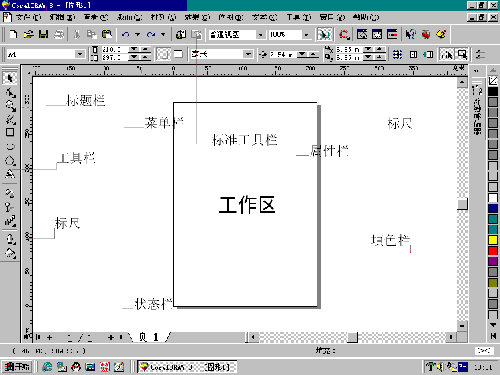This screenshot has height=375, width=500.
Task: Toggle the pressed pointer button beside zoom box
Action: 324,34
